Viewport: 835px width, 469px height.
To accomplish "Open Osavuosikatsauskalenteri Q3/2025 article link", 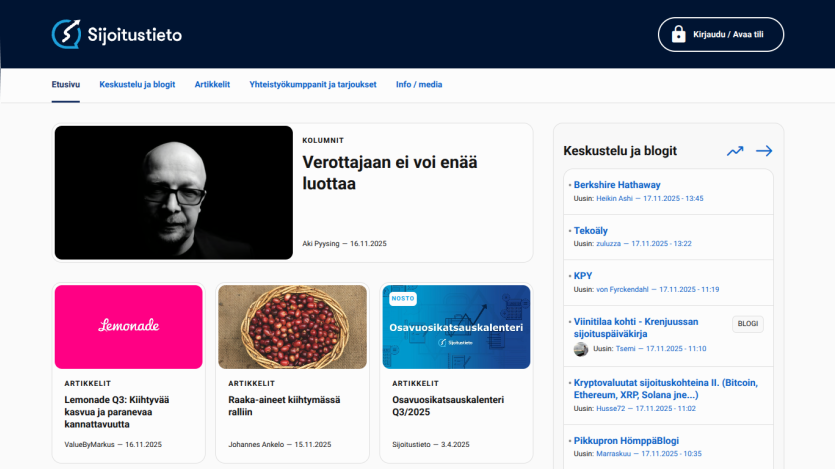I will coord(448,406).
